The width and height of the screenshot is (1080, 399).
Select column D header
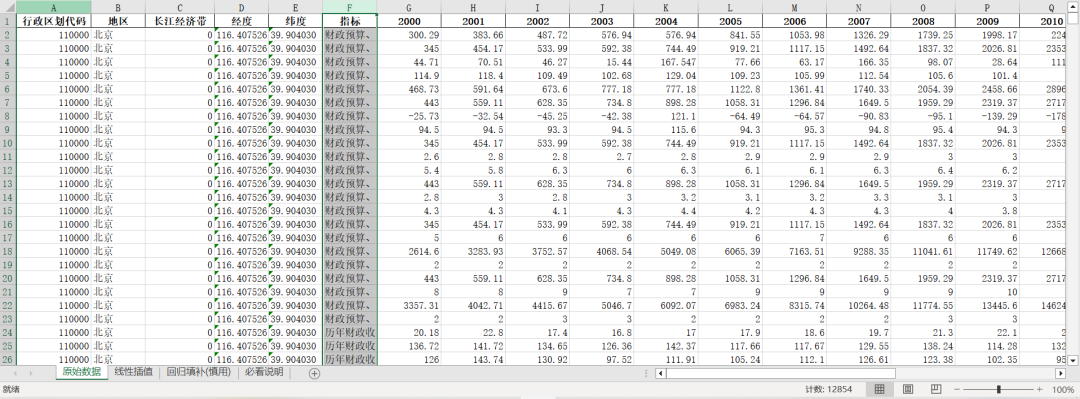241,7
